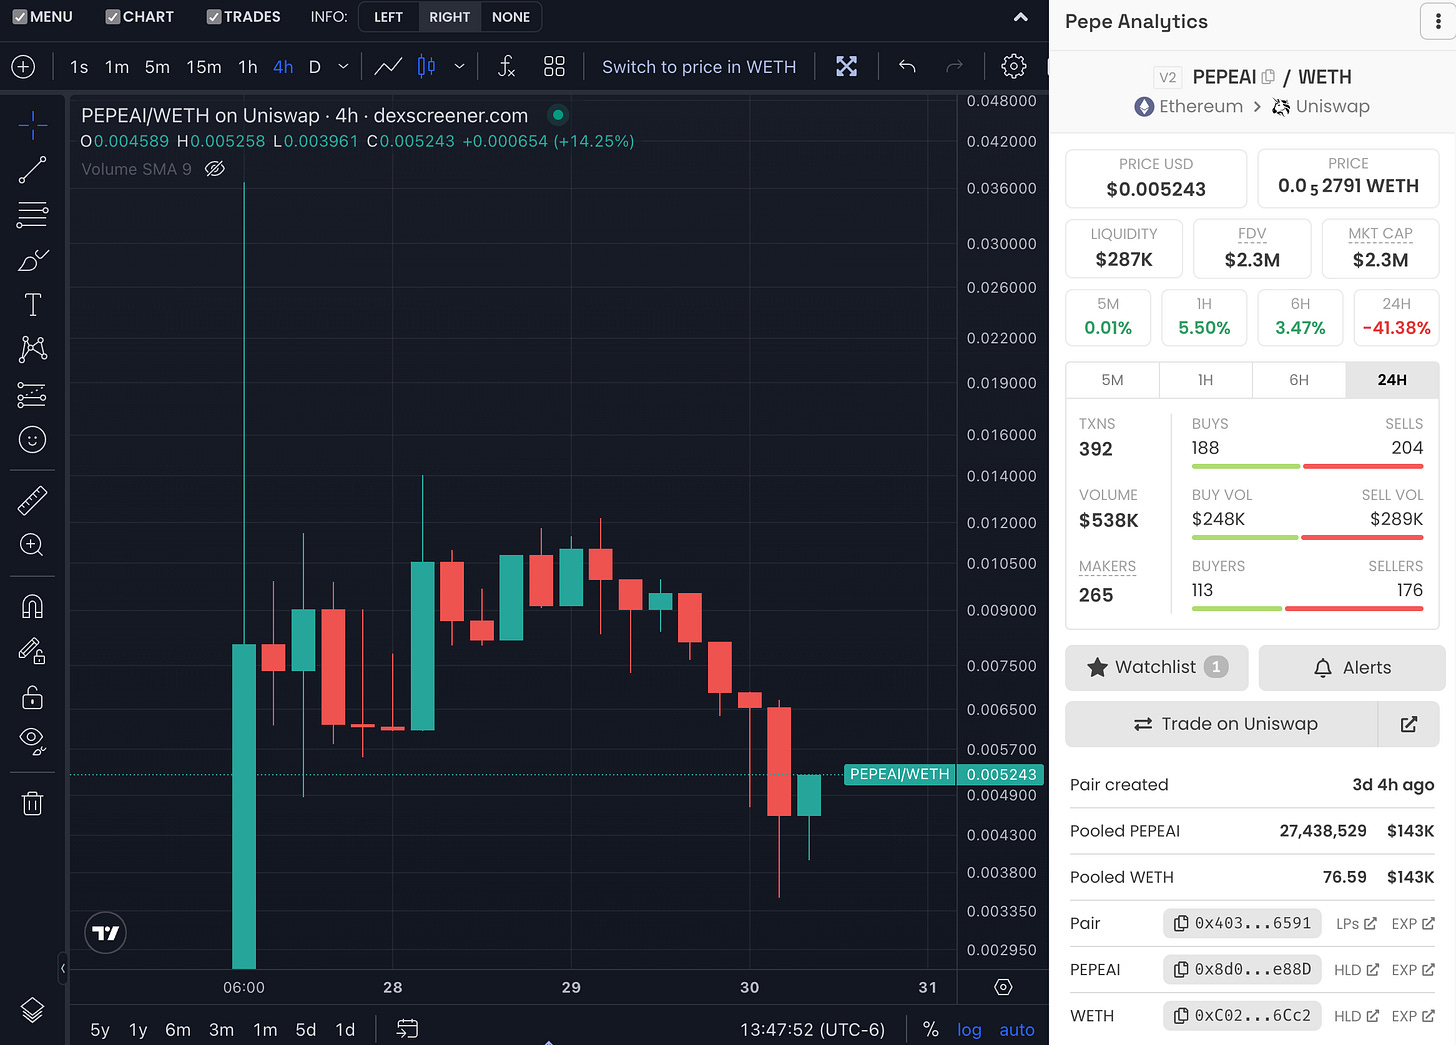Open candlestick chart type selector

[x=426, y=67]
